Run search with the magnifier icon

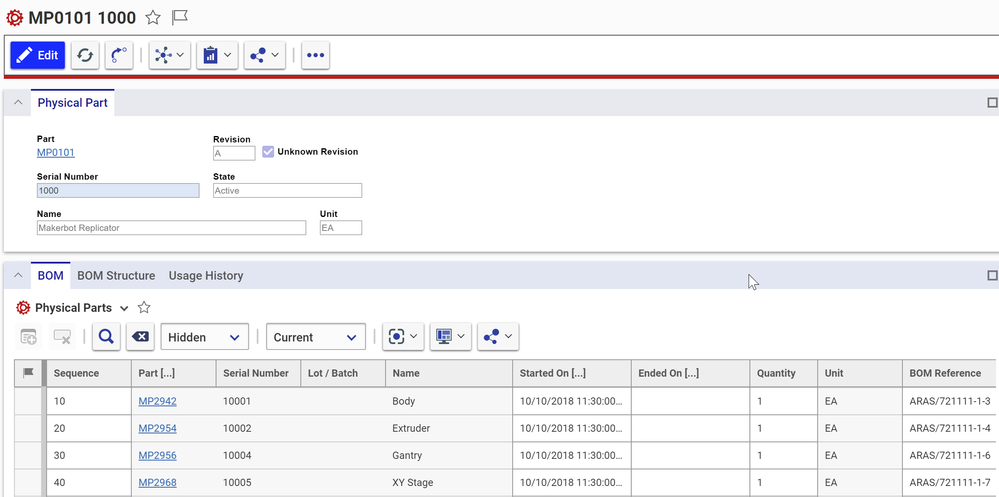pyautogui.click(x=106, y=338)
